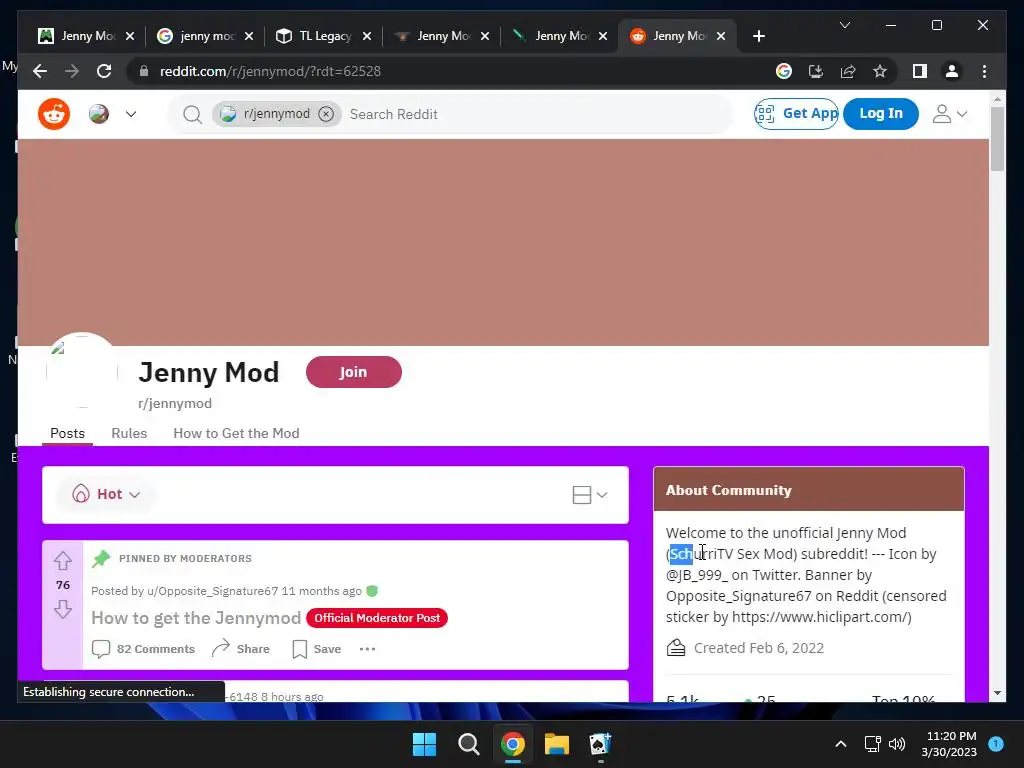Screen dimensions: 1024x768
Task: Click the Get App button
Action: 796,114
